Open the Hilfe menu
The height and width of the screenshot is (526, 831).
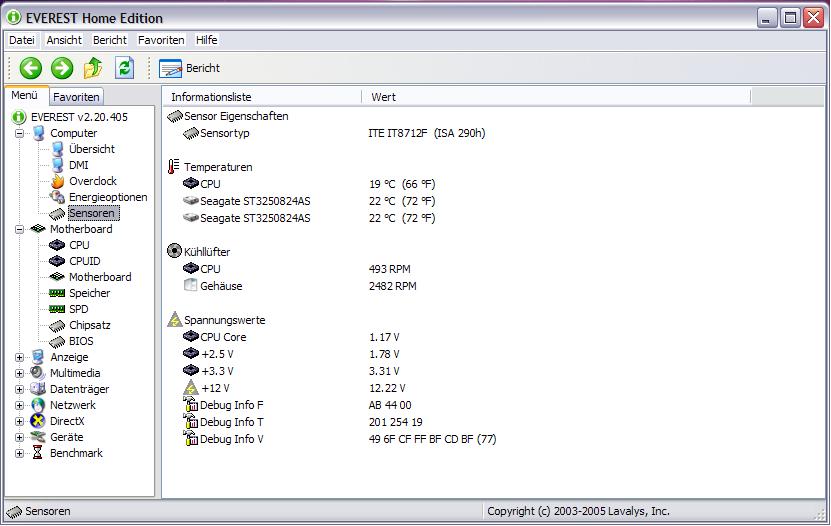(x=207, y=40)
